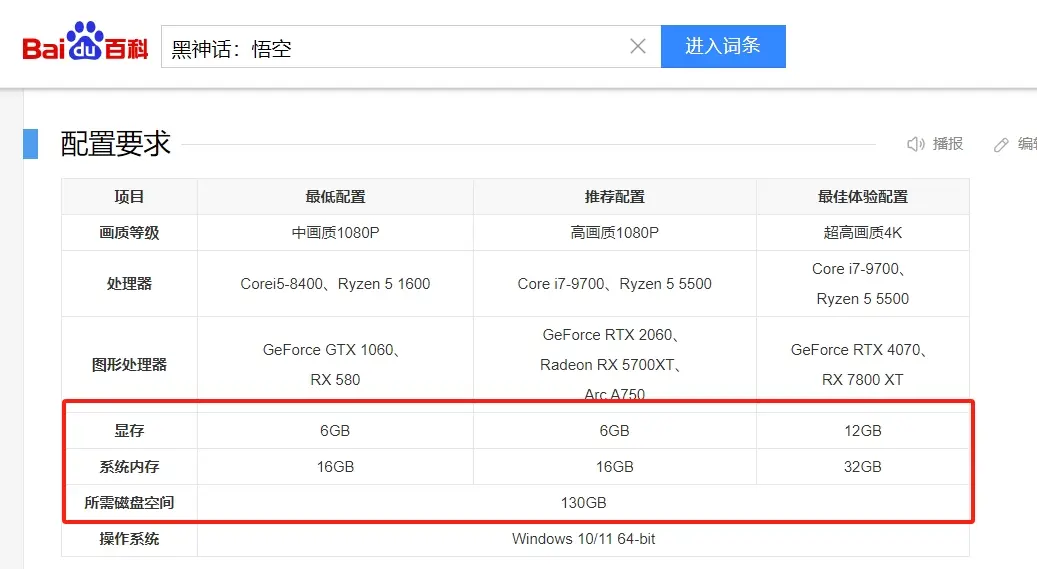Select the 配置要求 section heading
Viewport: 1037px width, 569px height.
click(116, 144)
